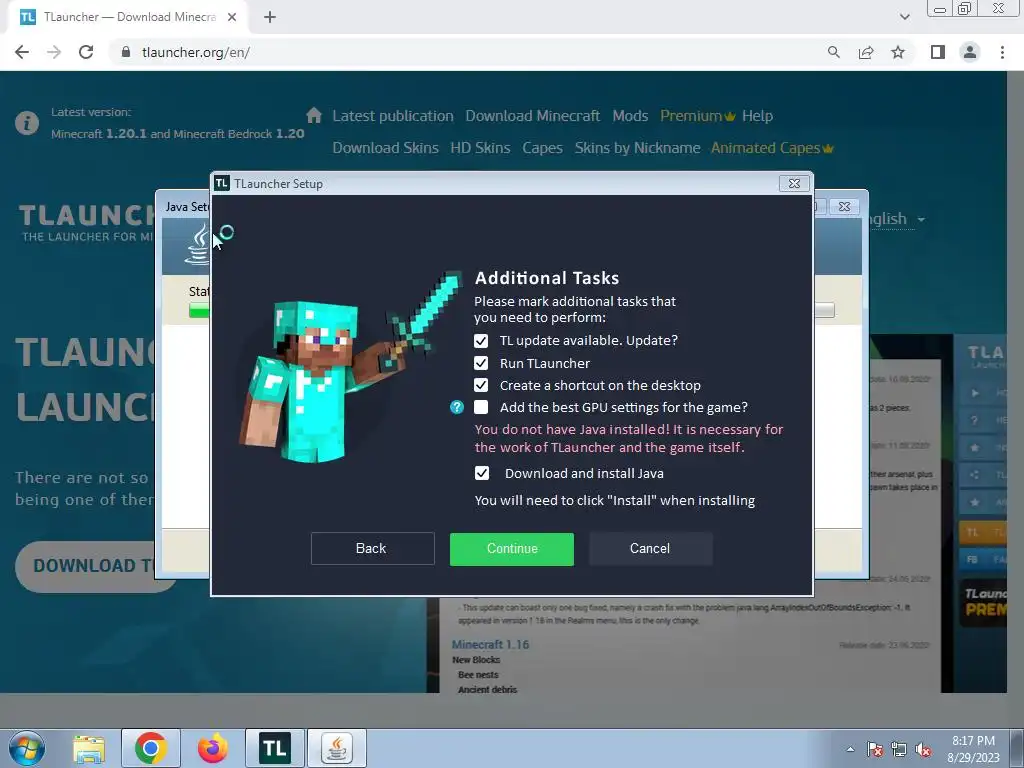Cancel the TLauncher Setup
This screenshot has height=768, width=1024.
[x=650, y=549]
